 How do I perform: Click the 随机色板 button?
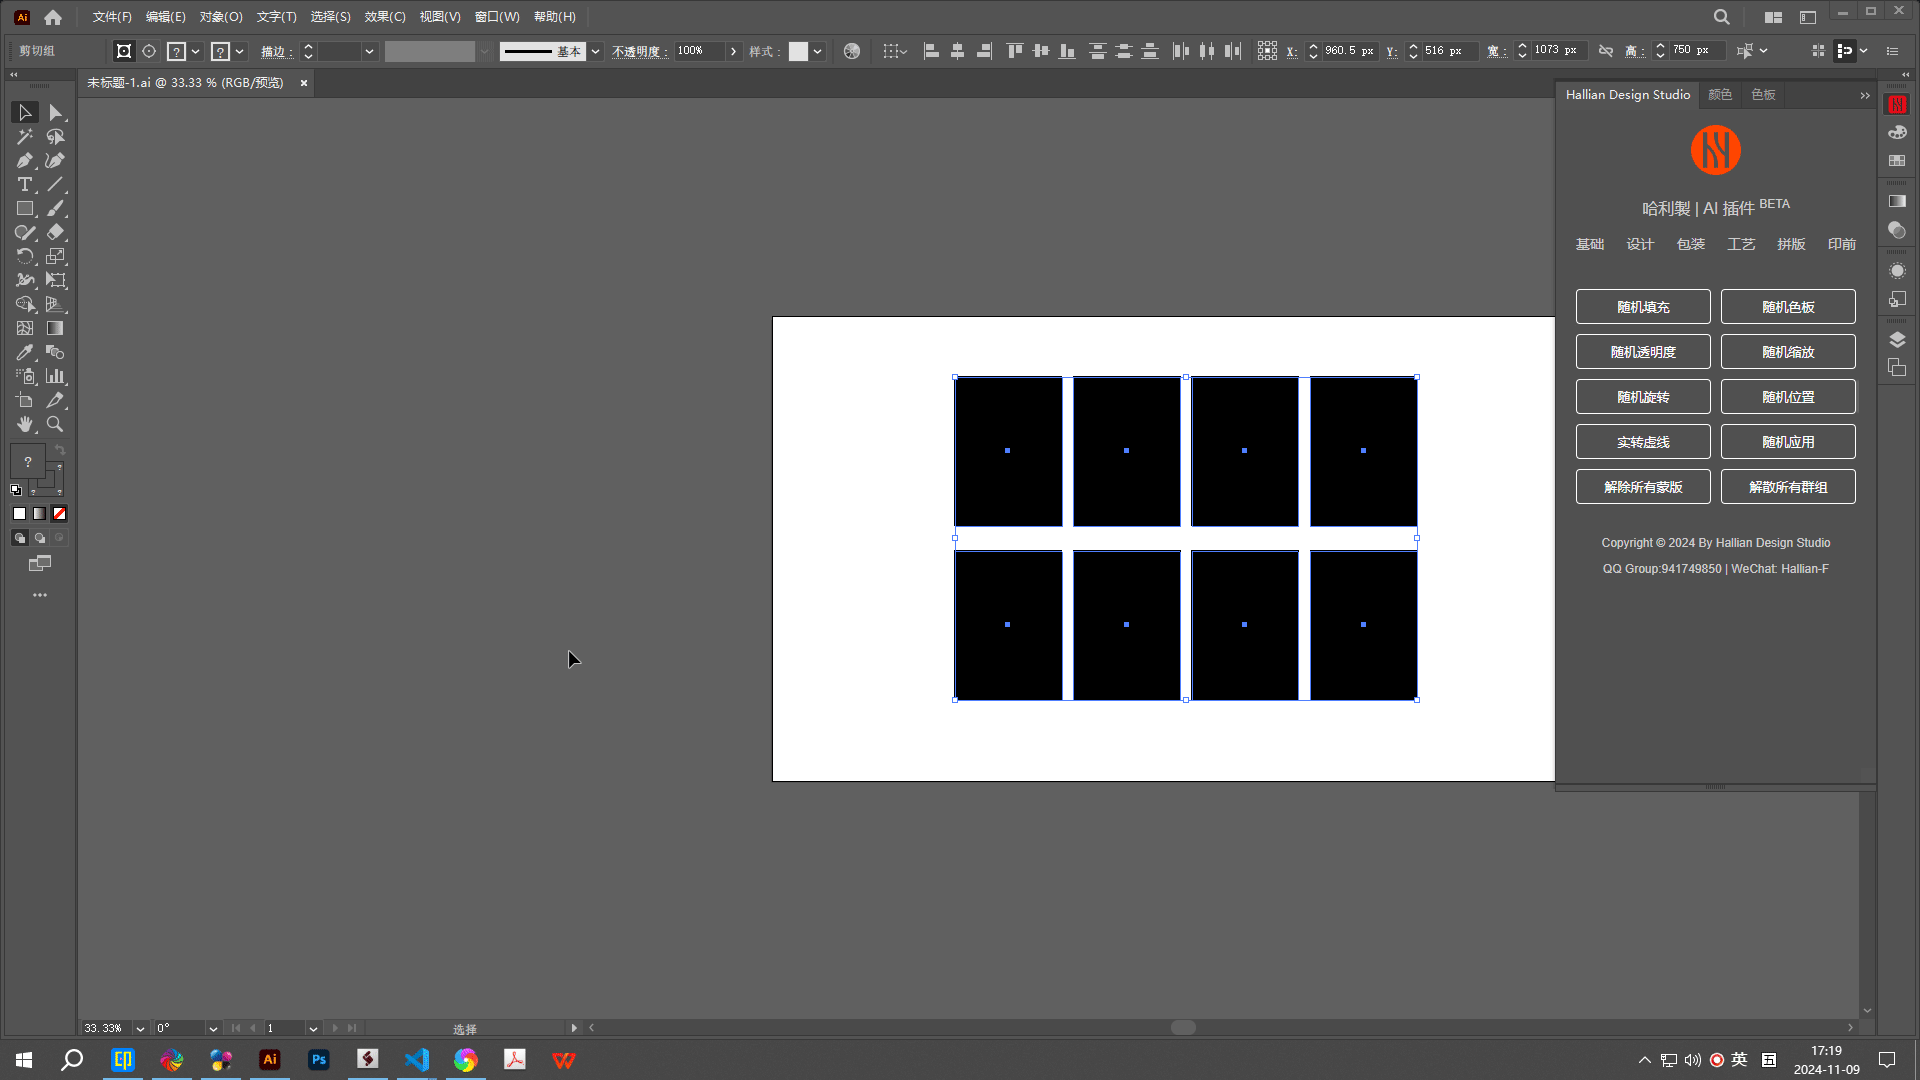1788,307
